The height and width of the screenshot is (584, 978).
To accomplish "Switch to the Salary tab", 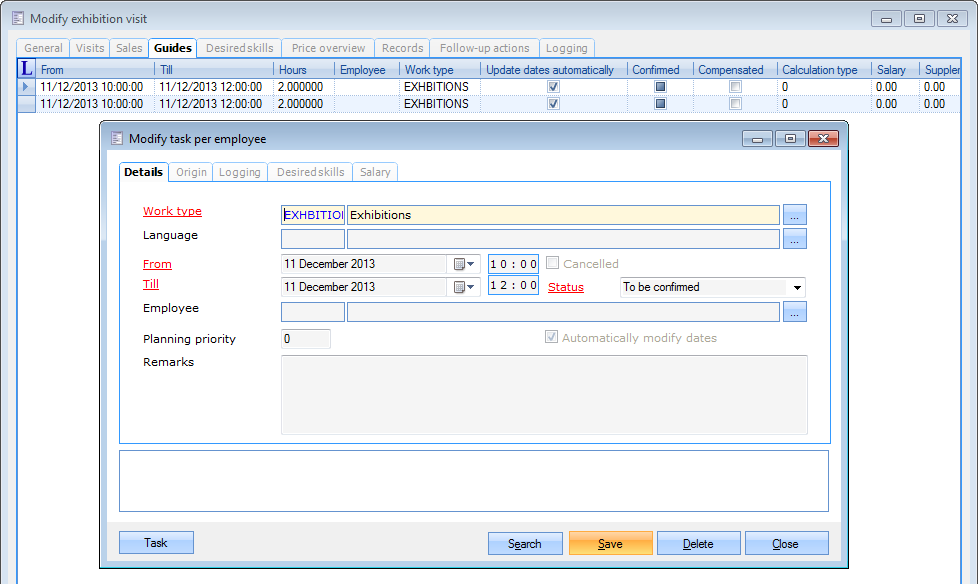I will click(x=375, y=172).
